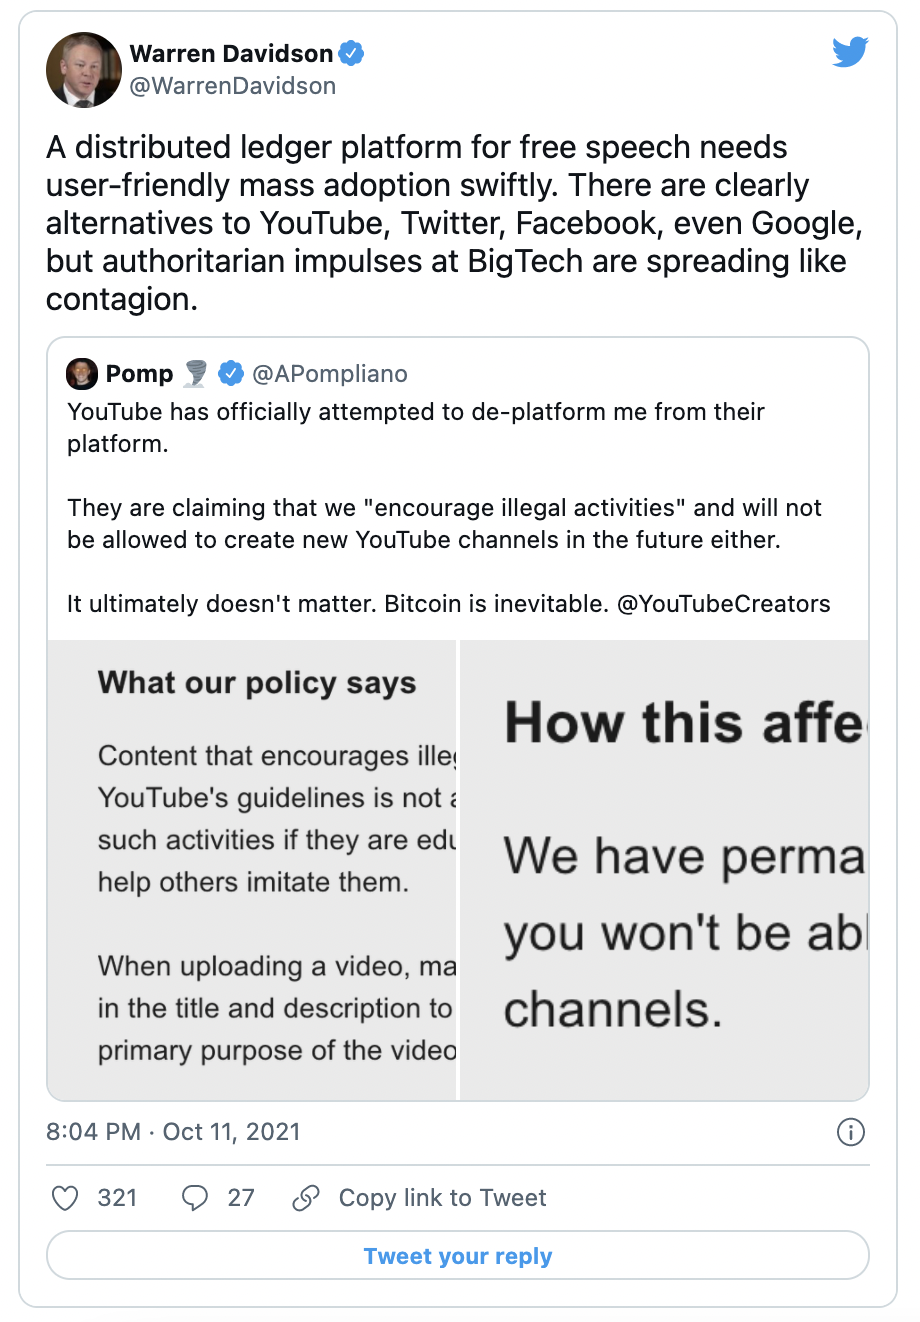Viewport: 920px width, 1322px height.
Task: Click the 27 replies count
Action: point(241,1198)
